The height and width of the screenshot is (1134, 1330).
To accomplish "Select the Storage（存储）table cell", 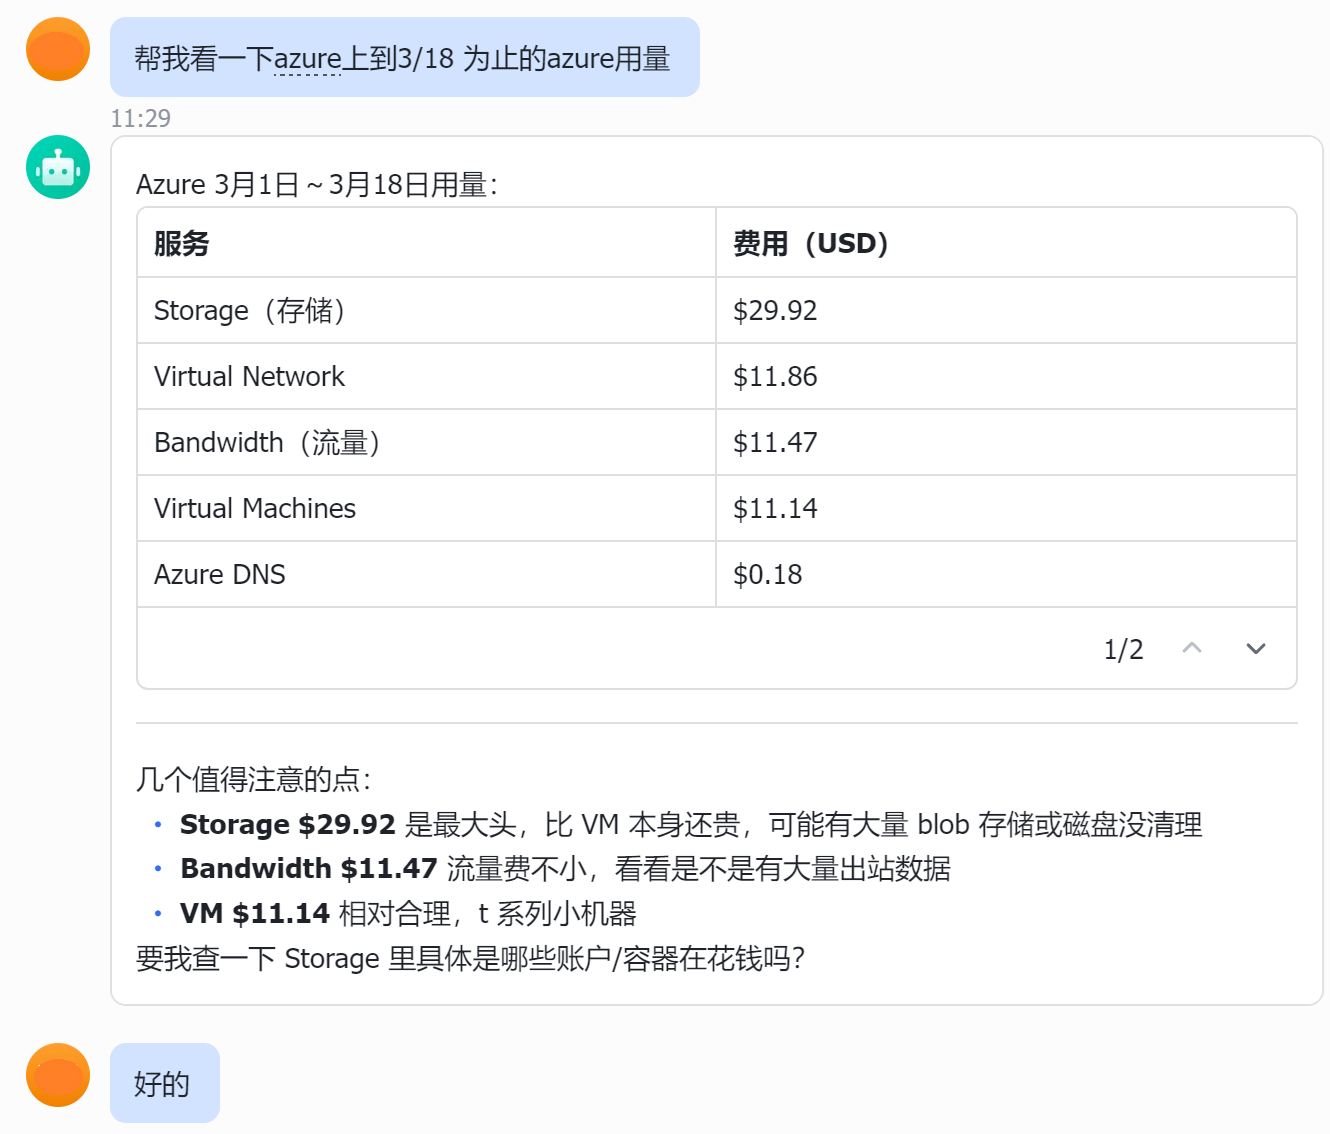I will (x=427, y=310).
